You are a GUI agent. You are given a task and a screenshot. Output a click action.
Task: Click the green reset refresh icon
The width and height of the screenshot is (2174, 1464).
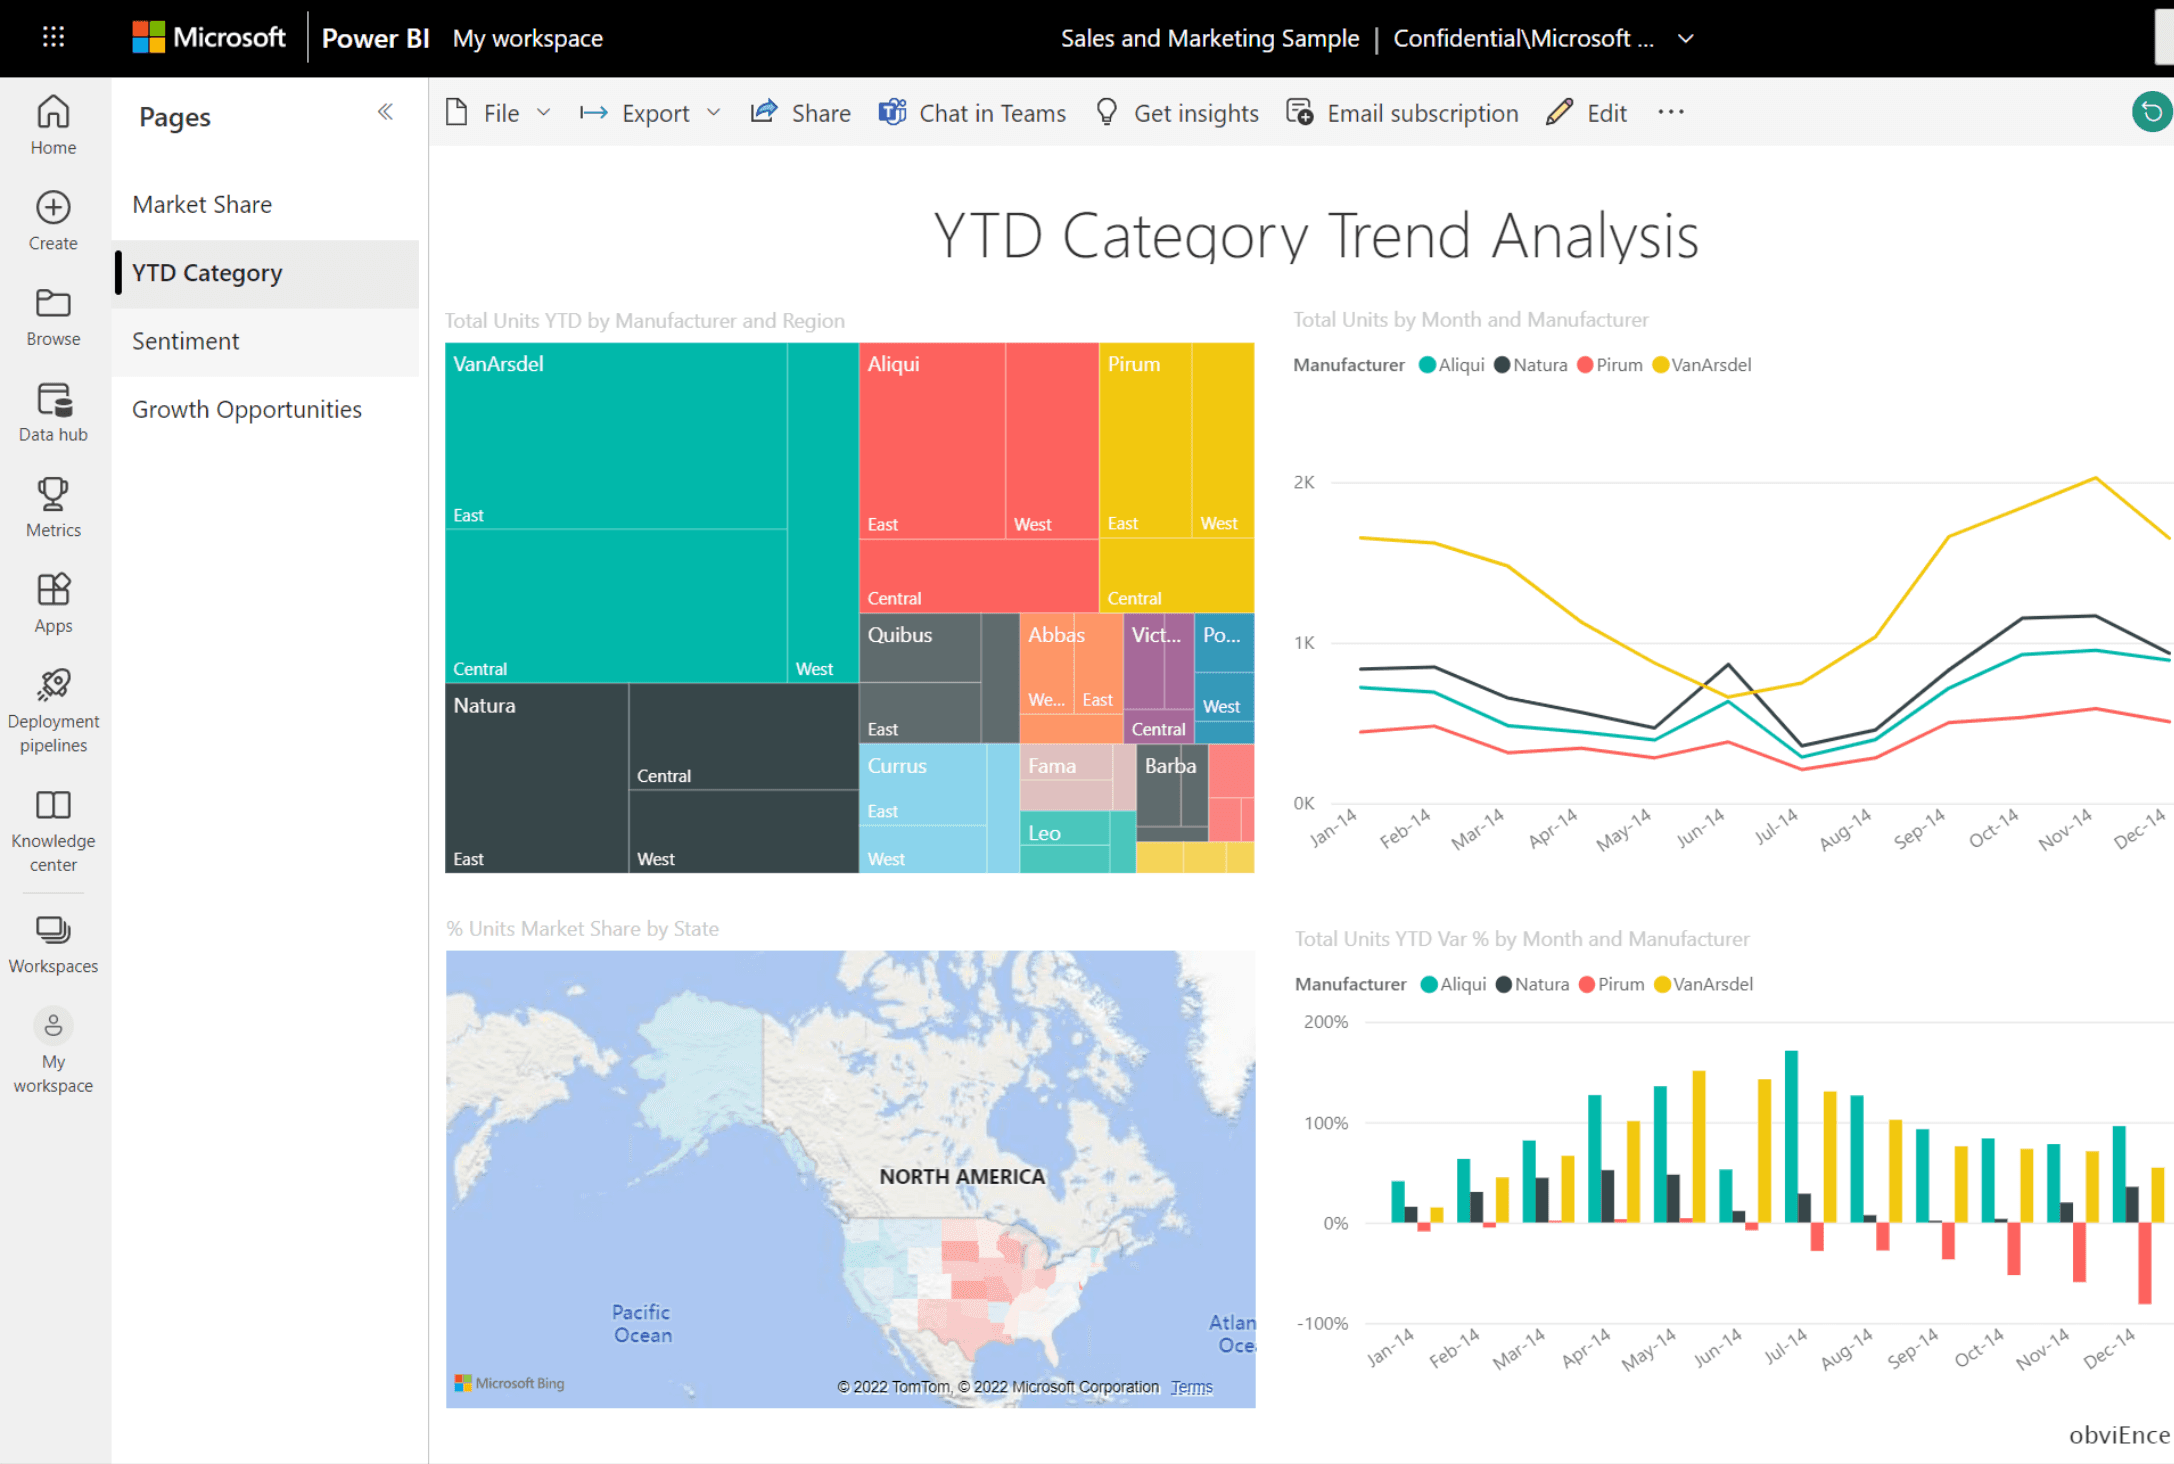pyautogui.click(x=2150, y=112)
